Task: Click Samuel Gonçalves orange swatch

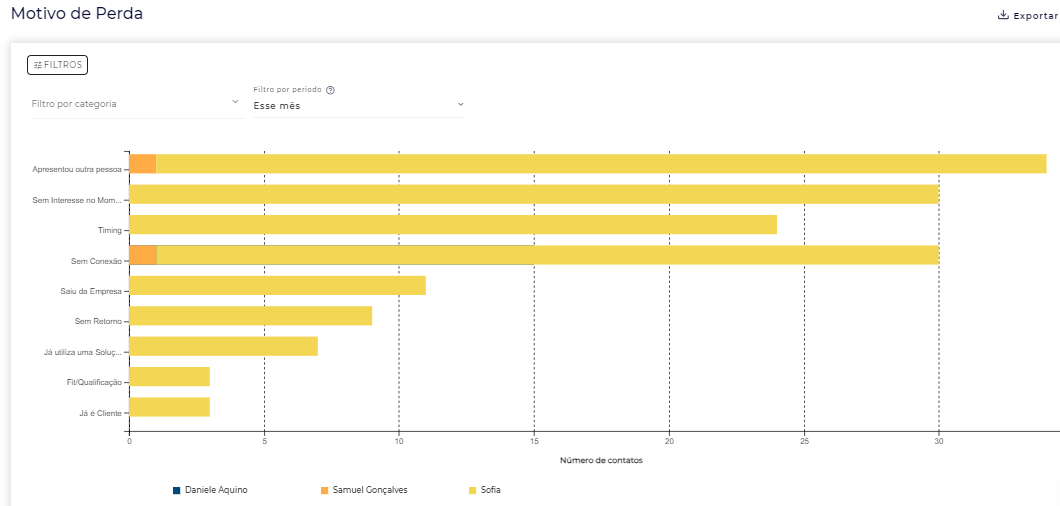Action: 324,490
